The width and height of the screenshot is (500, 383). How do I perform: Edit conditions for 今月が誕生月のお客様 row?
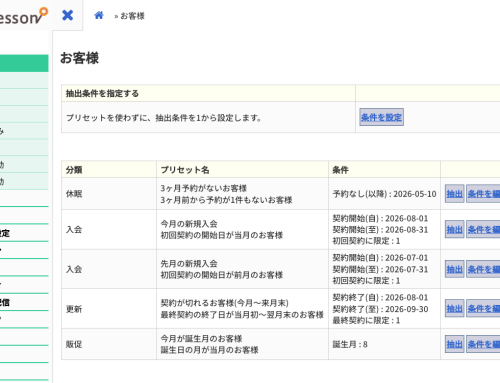point(483,344)
